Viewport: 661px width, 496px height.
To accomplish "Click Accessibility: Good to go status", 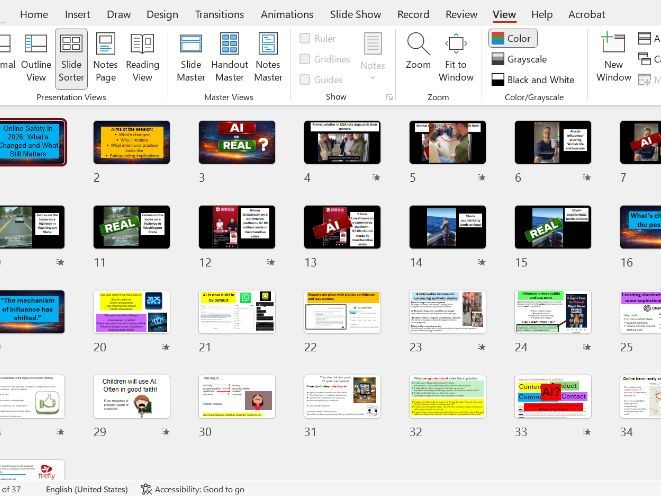I will click(x=192, y=489).
